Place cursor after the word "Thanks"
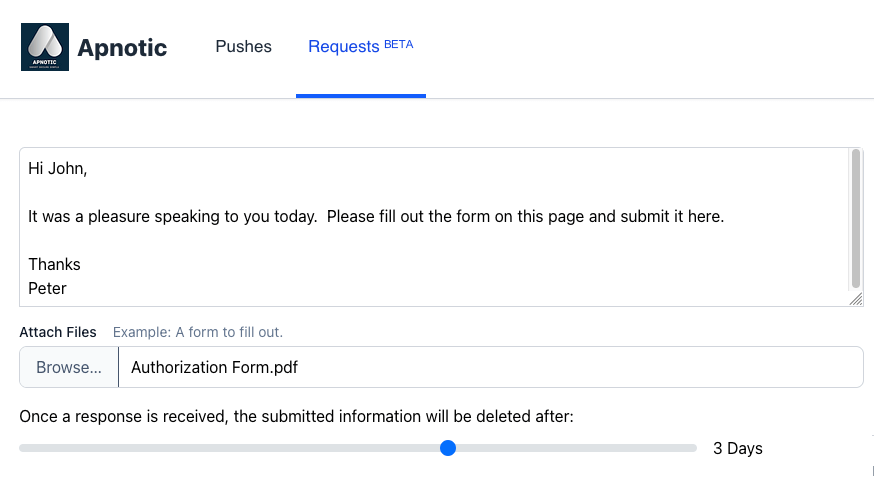The image size is (874, 480). pos(82,265)
